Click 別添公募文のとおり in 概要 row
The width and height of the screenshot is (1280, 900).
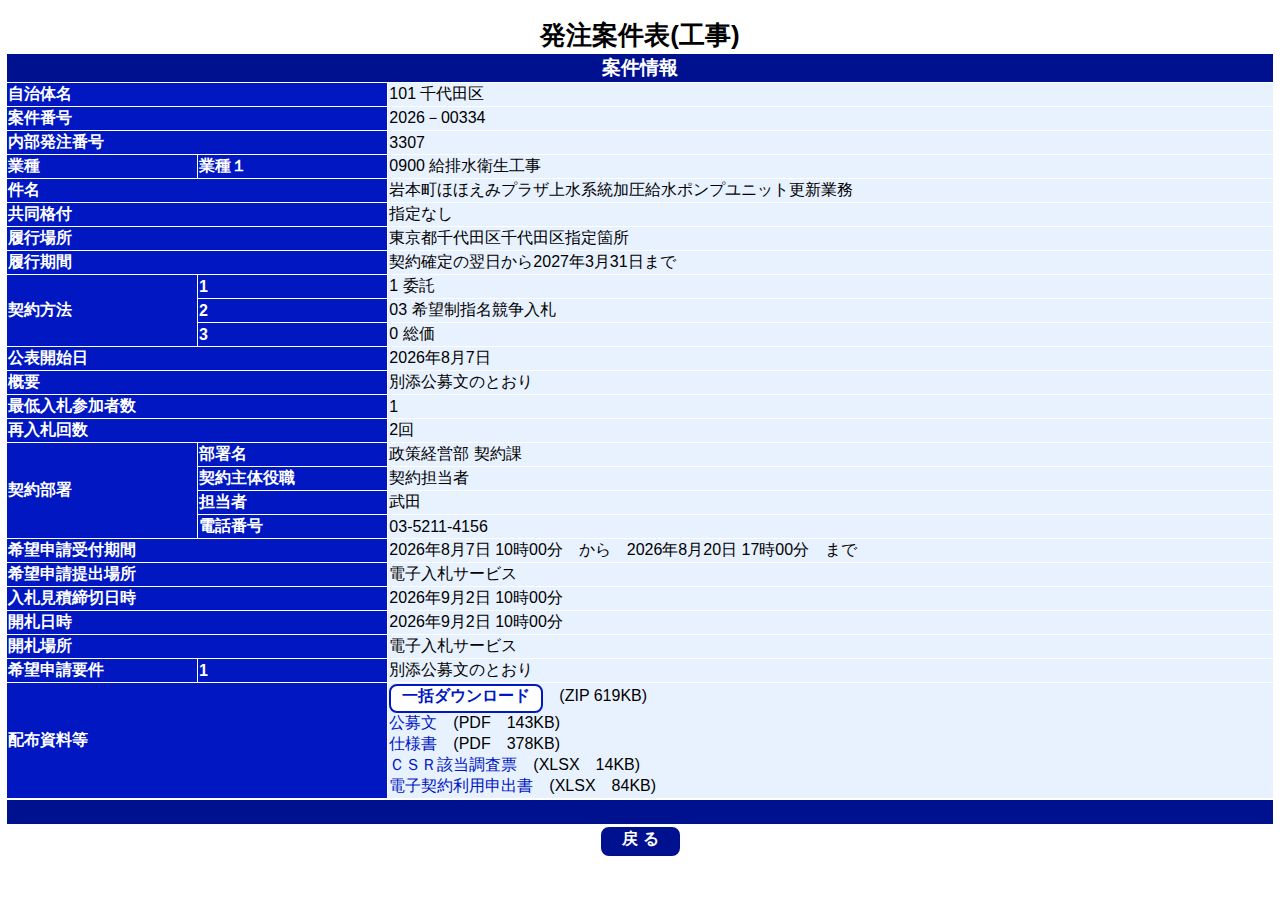(x=460, y=382)
